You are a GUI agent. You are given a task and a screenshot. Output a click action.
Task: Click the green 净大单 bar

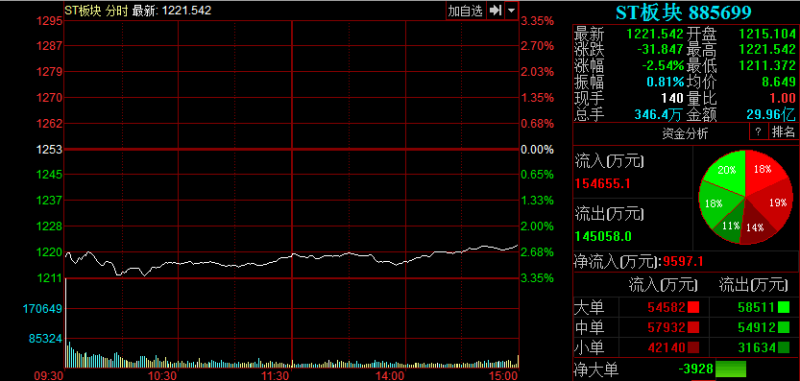731,369
